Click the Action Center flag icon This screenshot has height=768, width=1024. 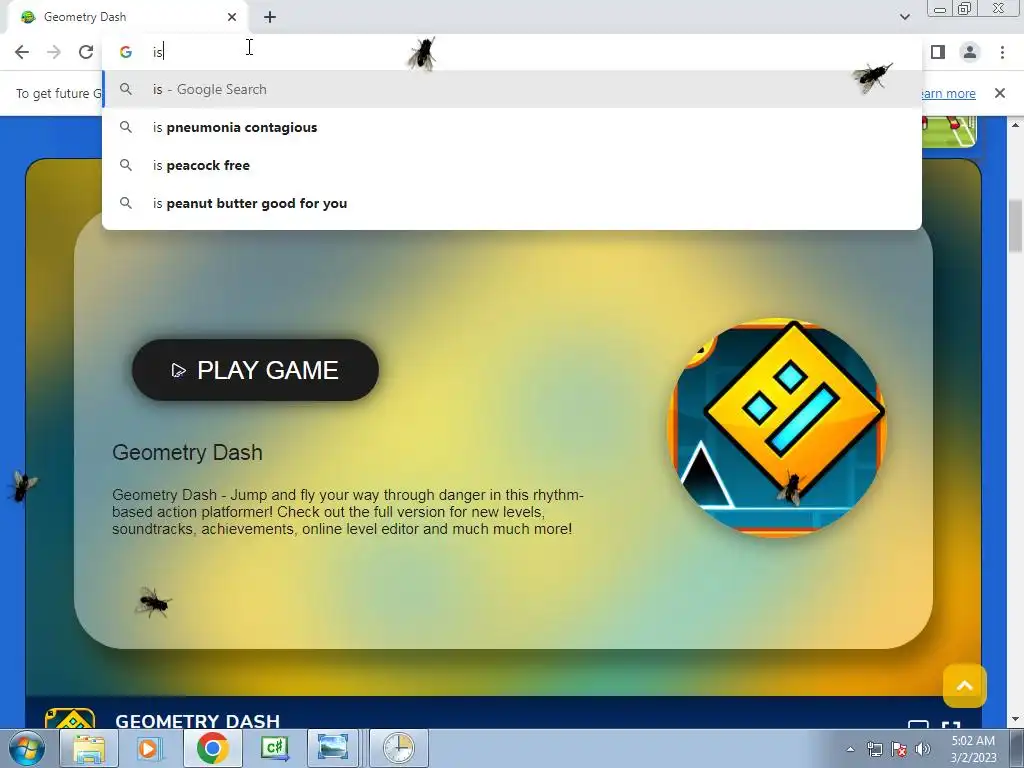pos(899,749)
